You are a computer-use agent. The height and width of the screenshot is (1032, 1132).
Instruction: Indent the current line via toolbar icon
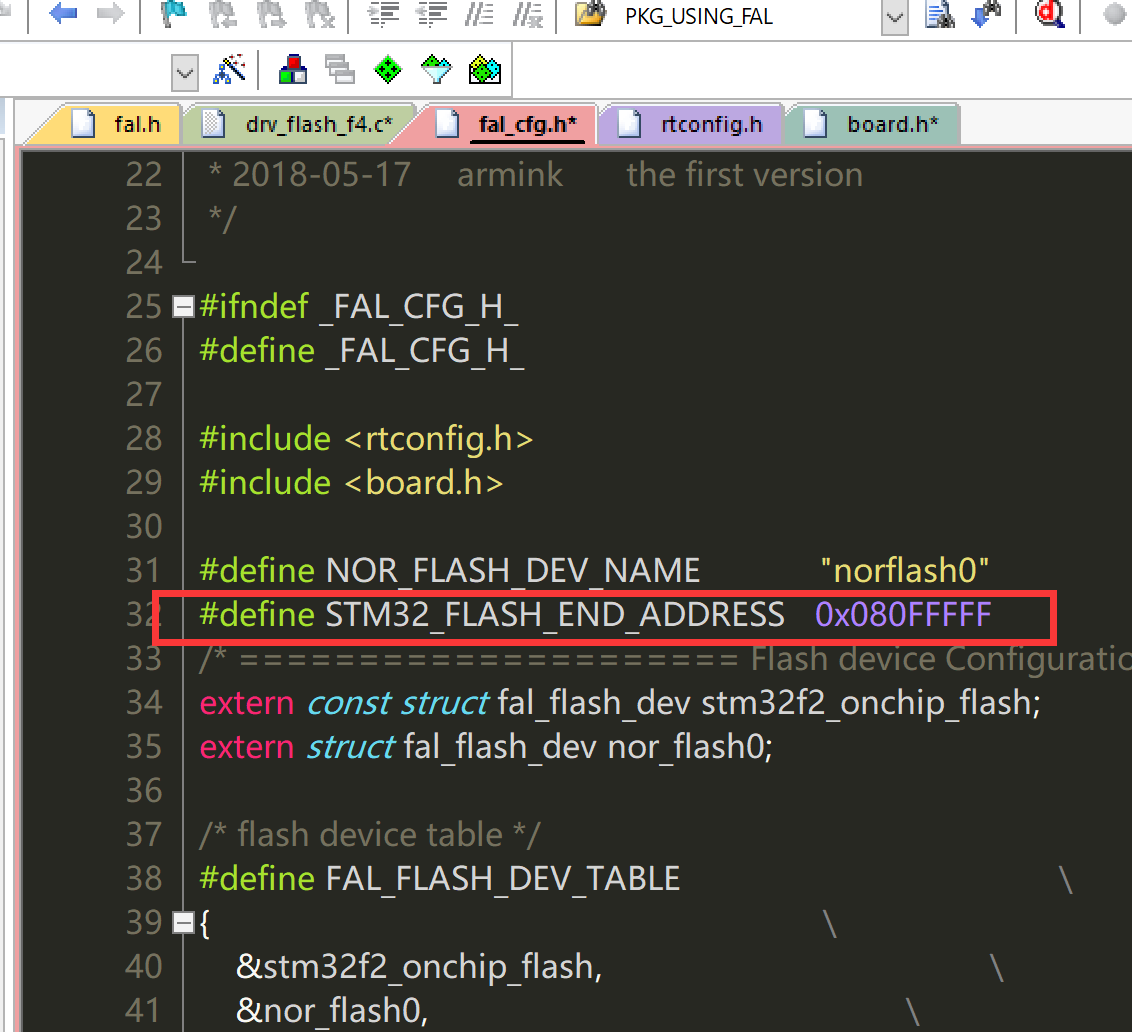click(381, 16)
